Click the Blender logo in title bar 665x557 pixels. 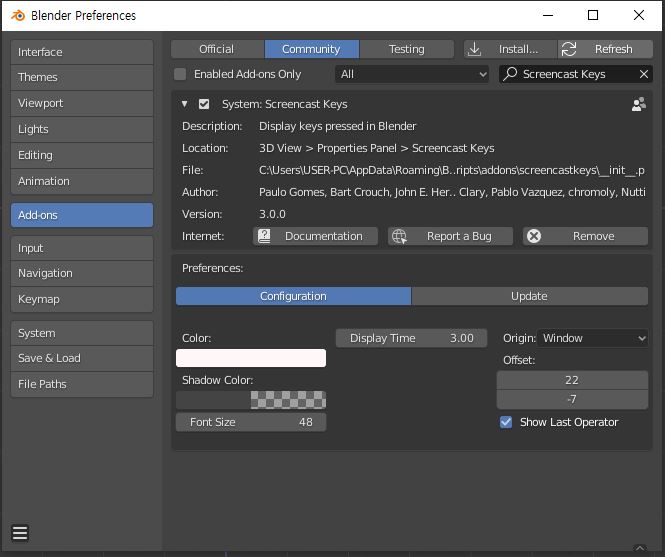pyautogui.click(x=18, y=16)
